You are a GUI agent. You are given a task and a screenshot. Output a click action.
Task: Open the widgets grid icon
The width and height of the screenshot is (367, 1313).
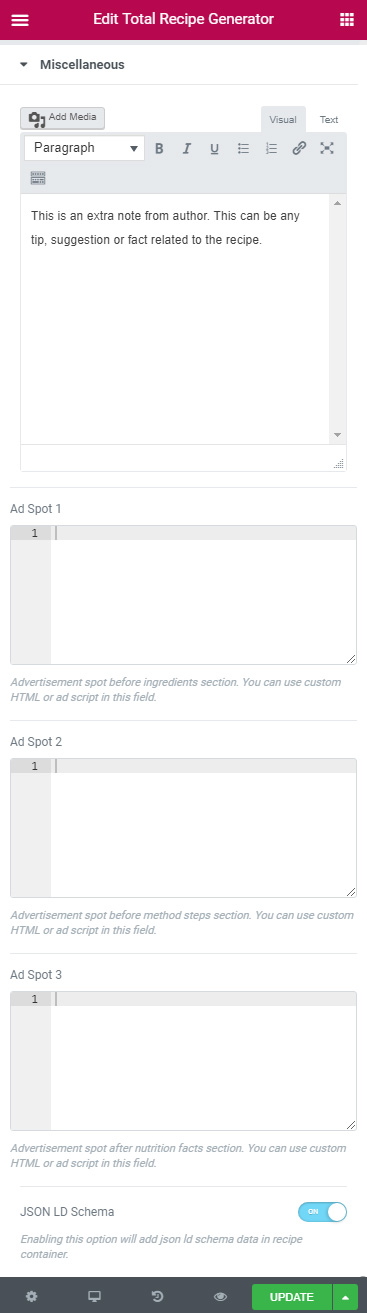click(x=347, y=19)
